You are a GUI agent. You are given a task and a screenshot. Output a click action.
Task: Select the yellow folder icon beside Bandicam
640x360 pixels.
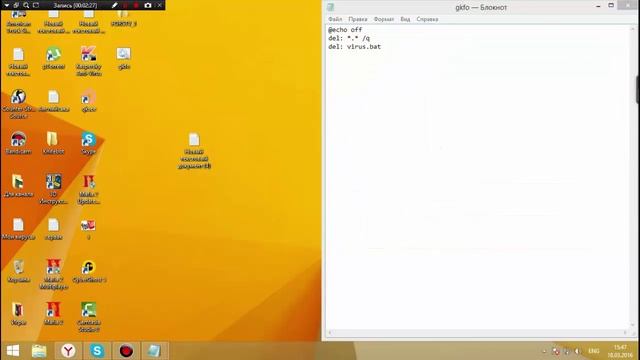point(53,143)
